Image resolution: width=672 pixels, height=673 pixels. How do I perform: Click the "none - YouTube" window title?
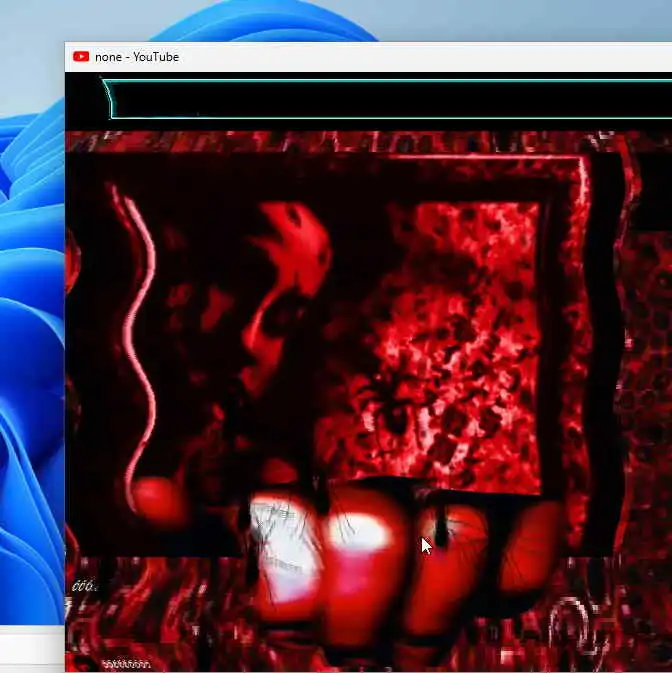click(x=137, y=57)
